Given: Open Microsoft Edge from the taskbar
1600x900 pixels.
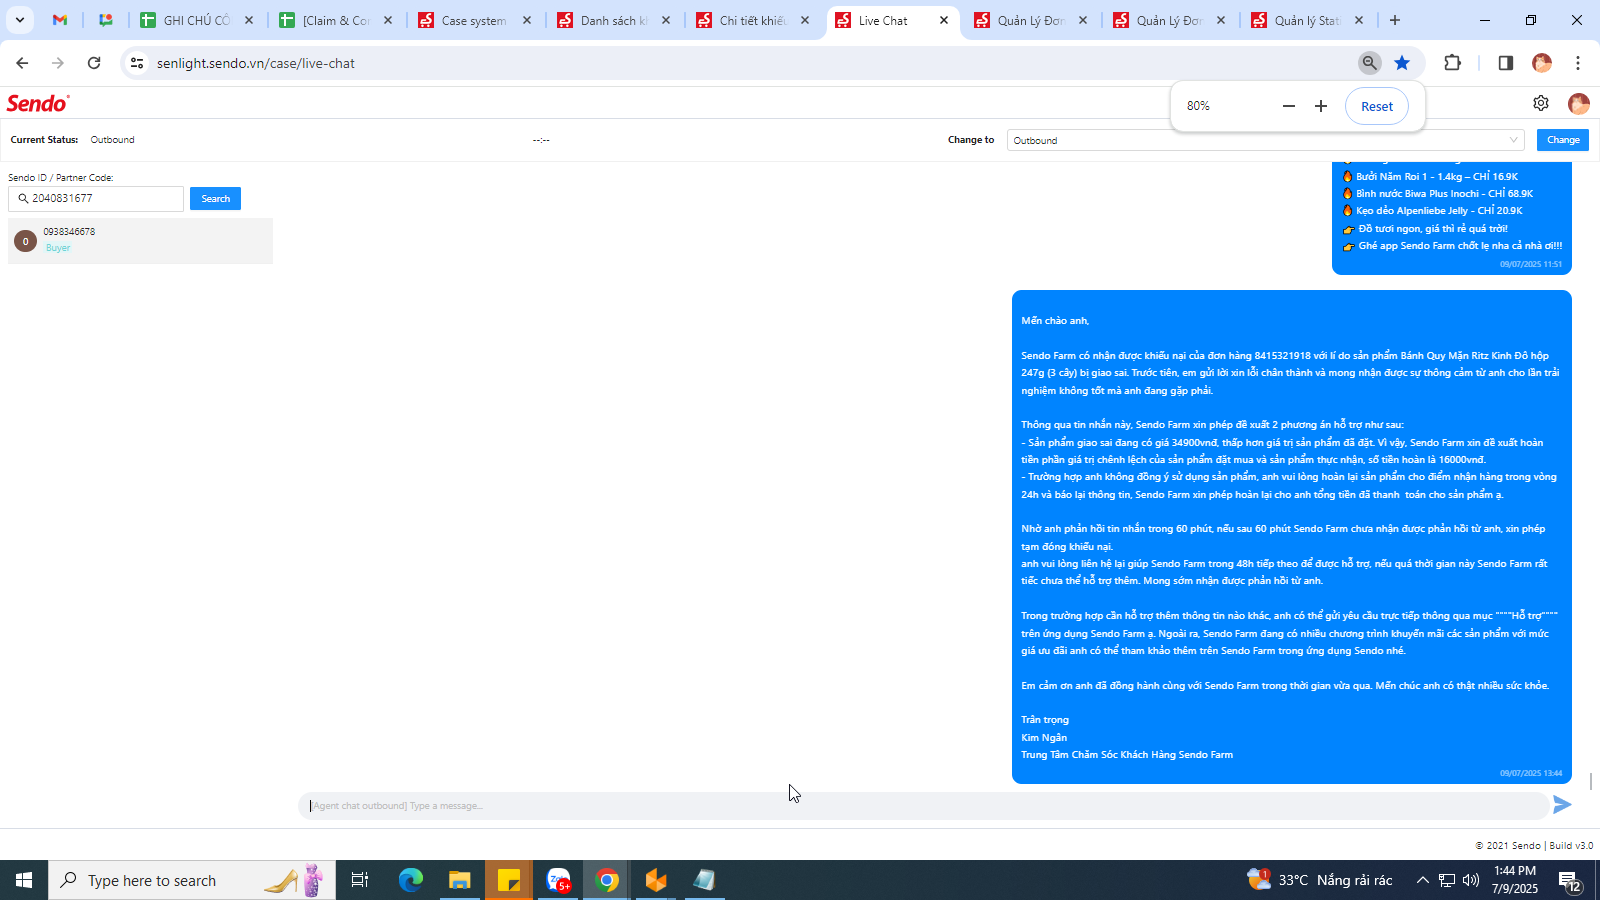Looking at the screenshot, I should 411,880.
